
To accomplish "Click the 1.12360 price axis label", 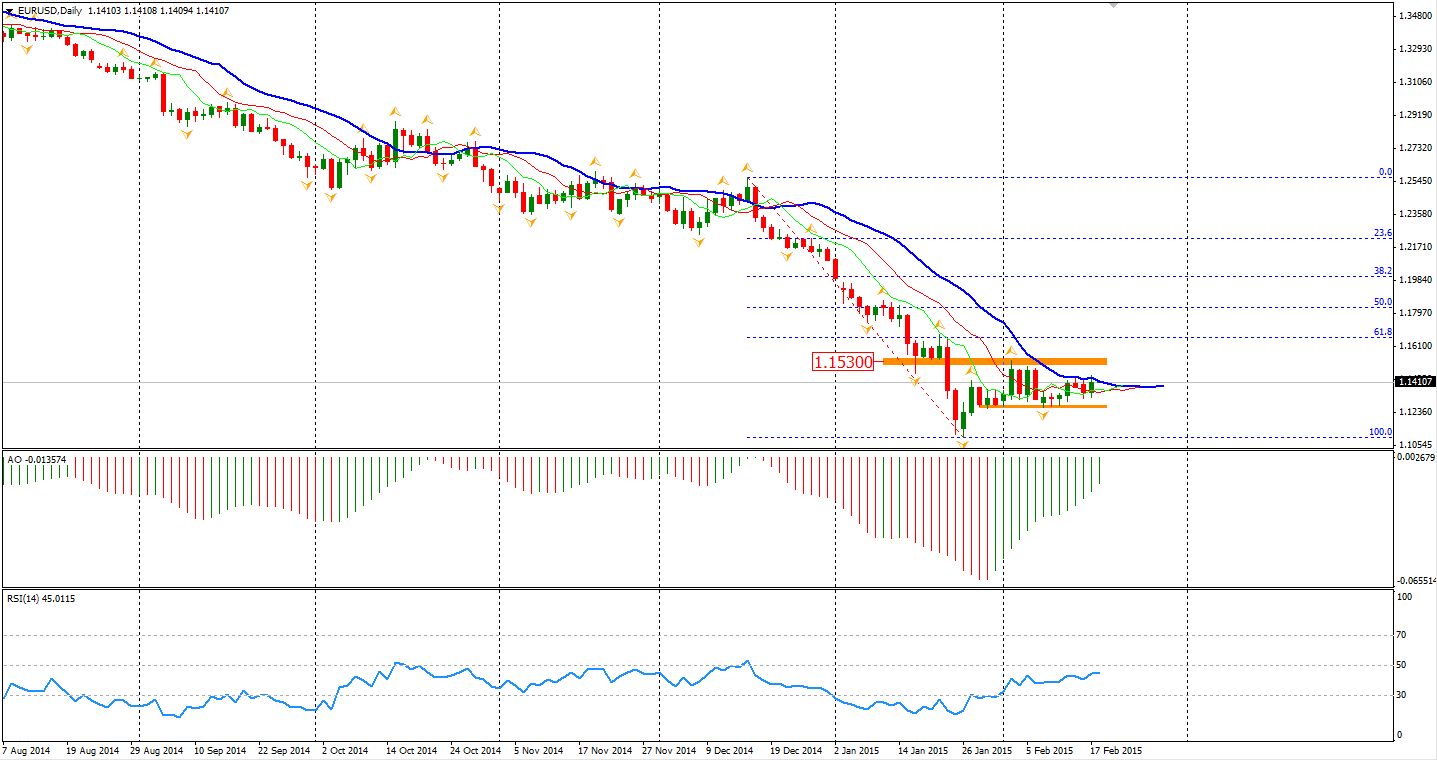I will [x=1415, y=412].
